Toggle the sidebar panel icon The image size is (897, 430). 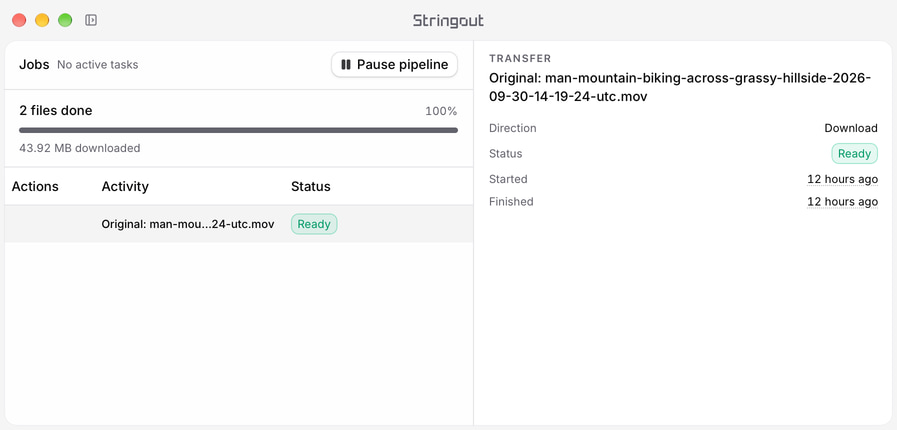point(91,20)
